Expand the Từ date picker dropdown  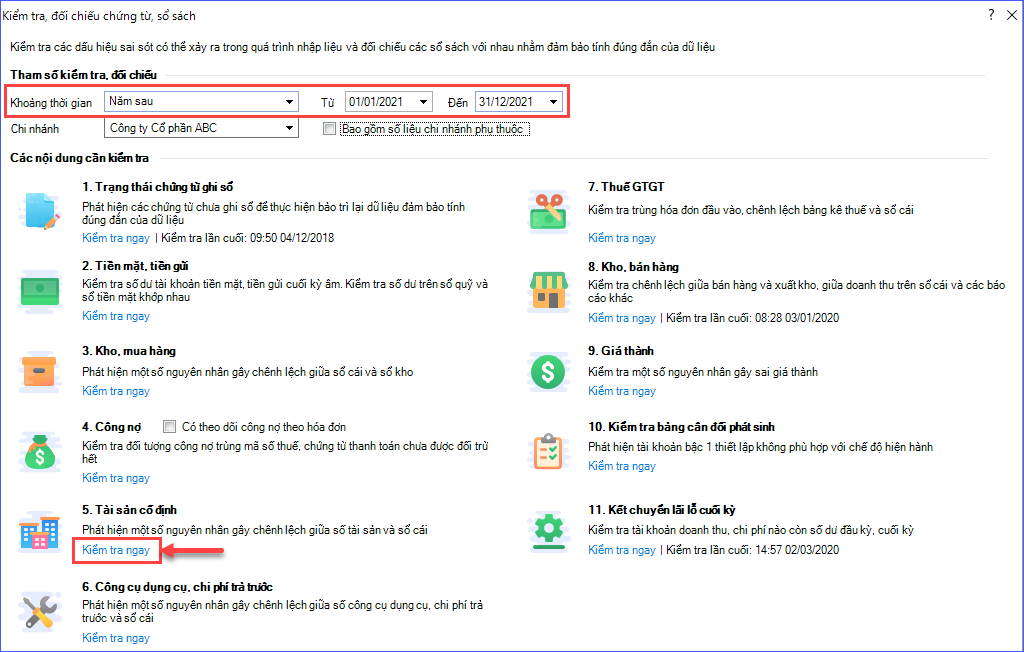click(x=424, y=102)
